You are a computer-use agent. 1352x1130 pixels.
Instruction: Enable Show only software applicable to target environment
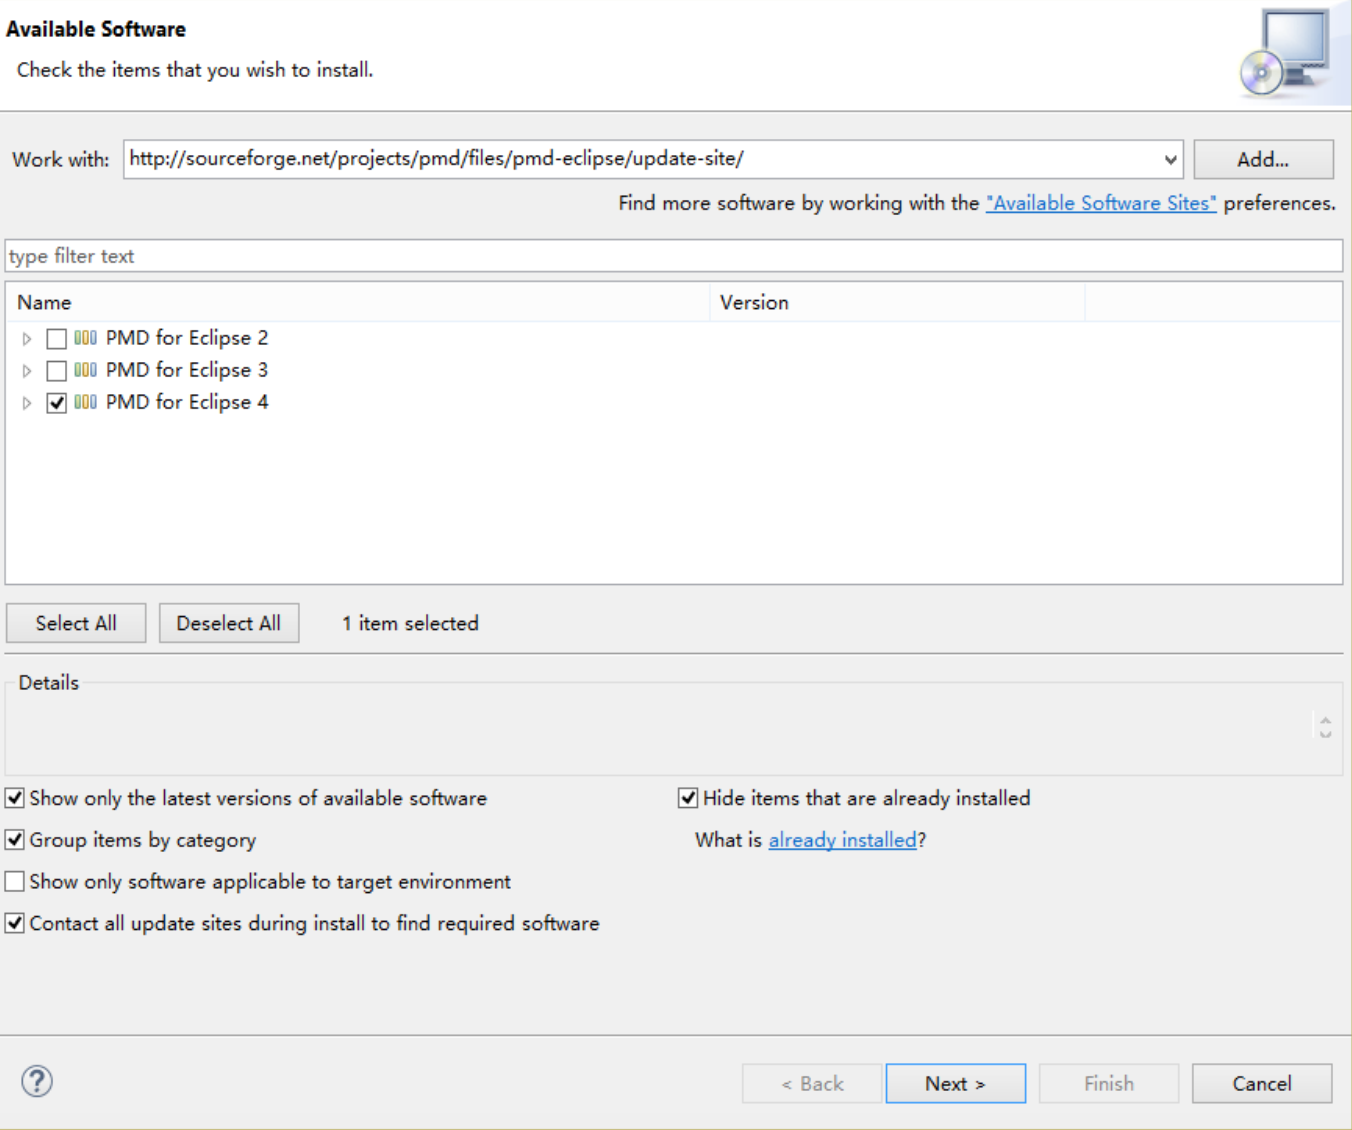(15, 882)
